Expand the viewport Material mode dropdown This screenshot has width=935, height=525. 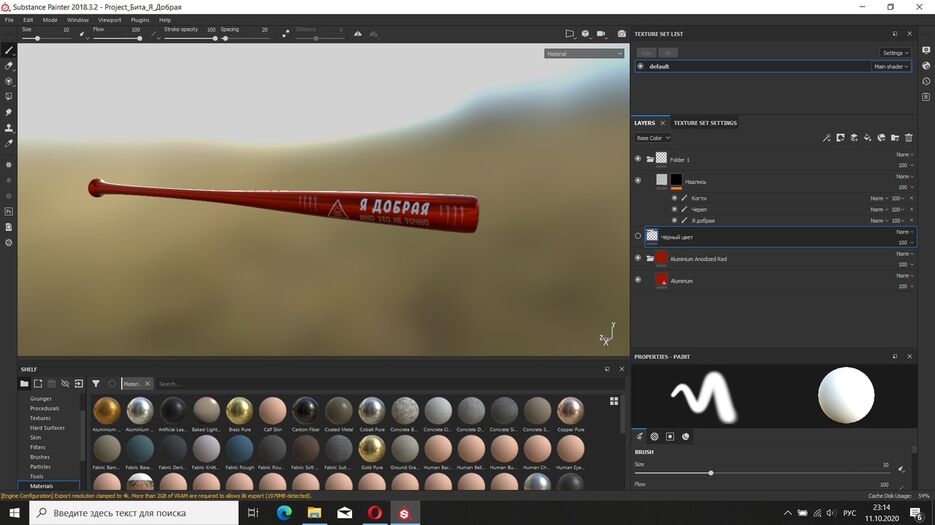(x=584, y=54)
